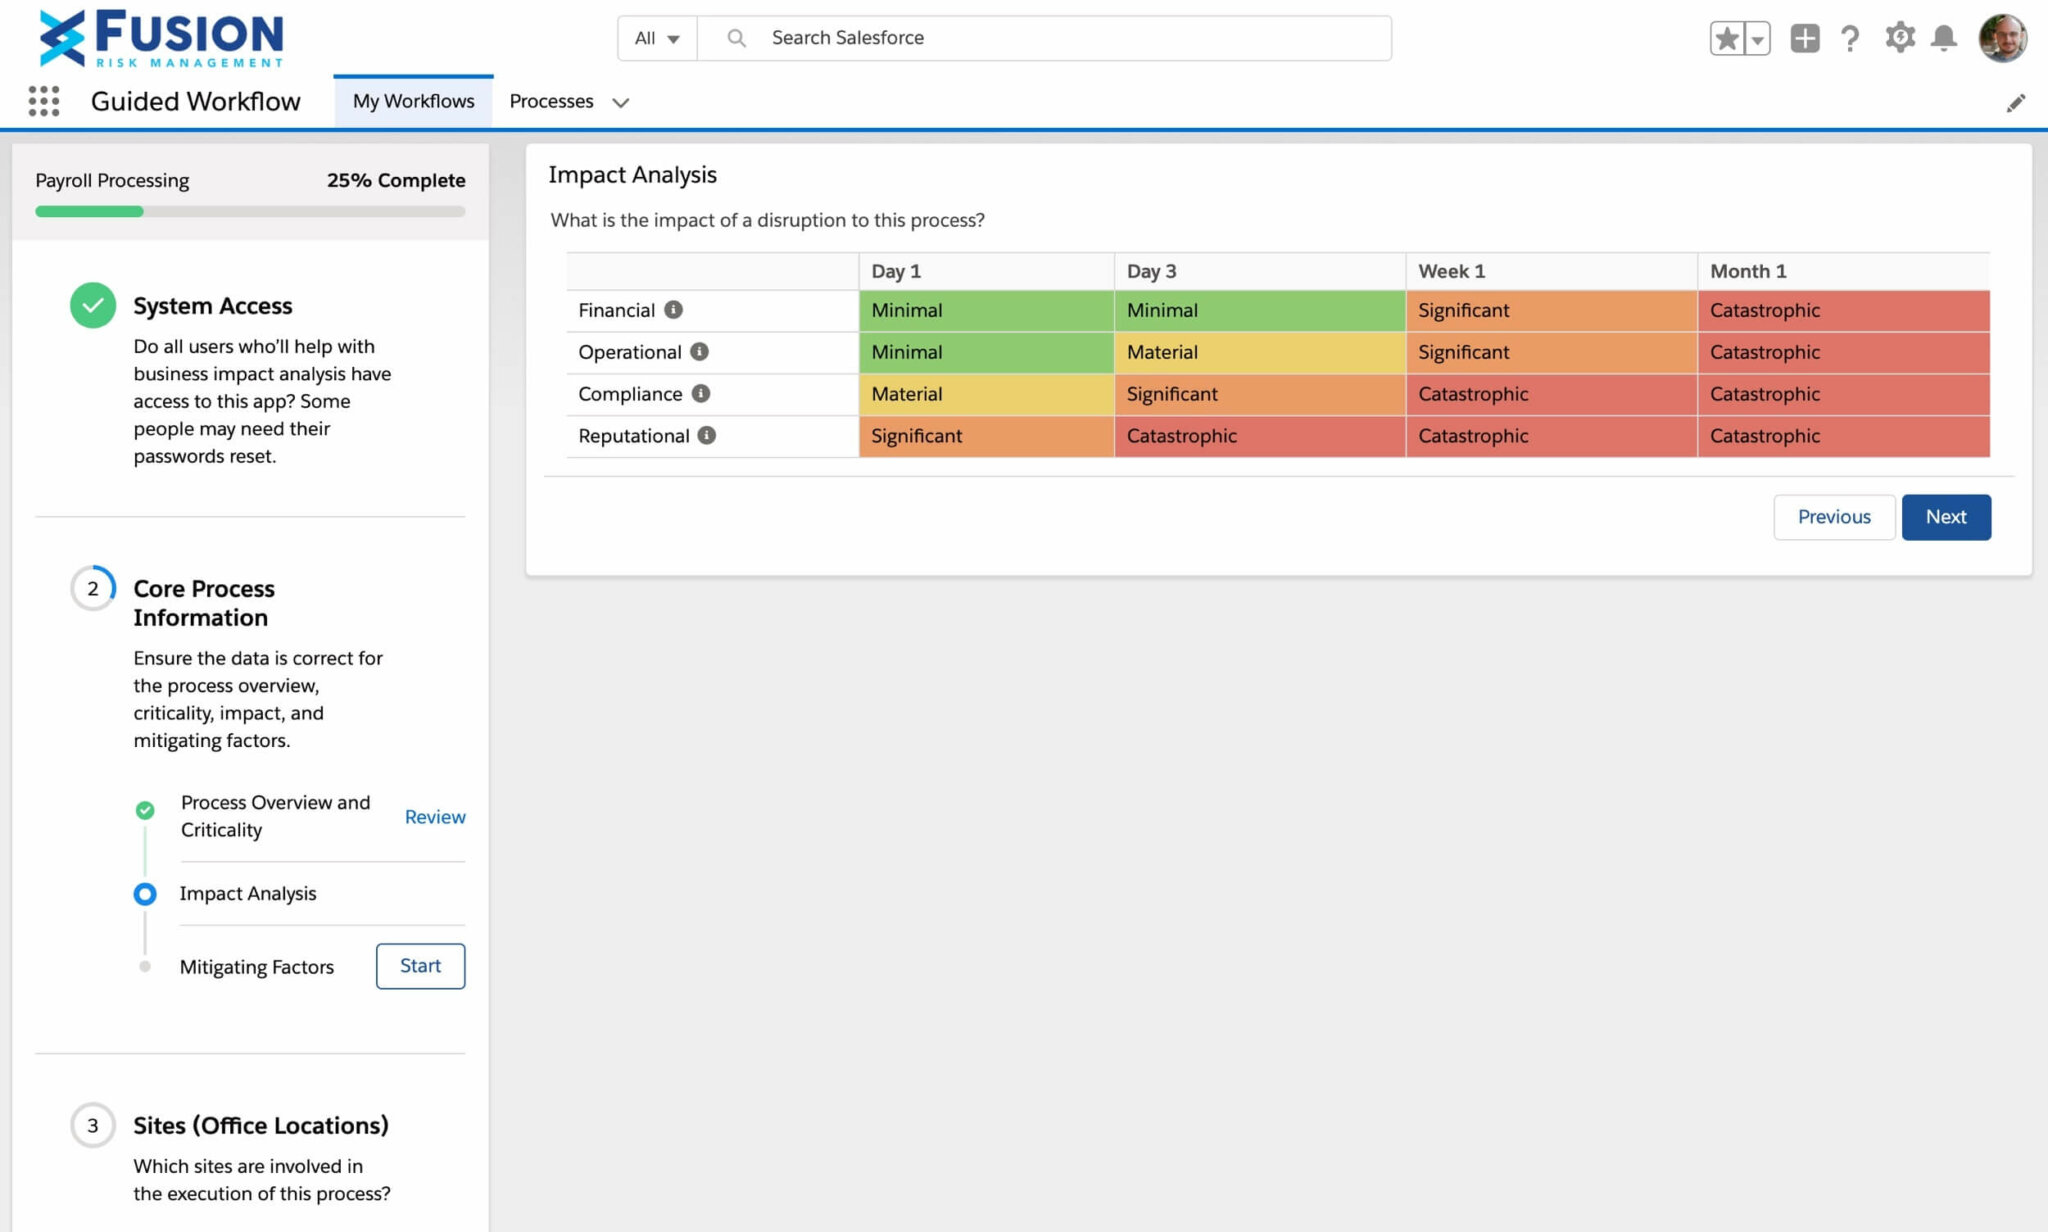This screenshot has width=2048, height=1232.
Task: Create a record with the global actions plus icon
Action: [1805, 38]
